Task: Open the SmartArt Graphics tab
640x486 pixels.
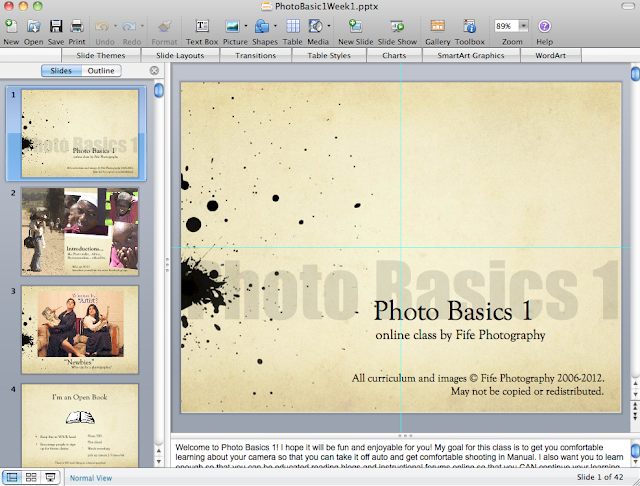Action: pos(470,56)
